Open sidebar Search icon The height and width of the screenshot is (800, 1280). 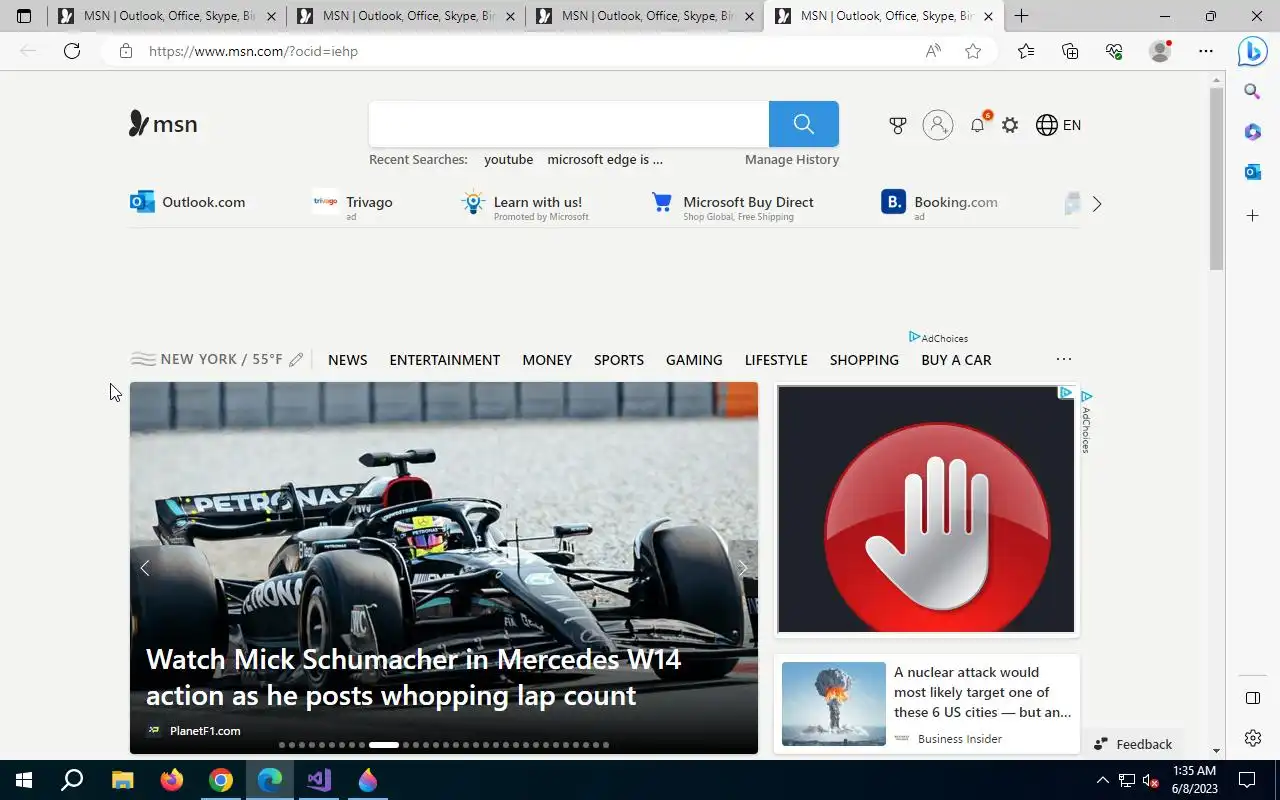[1252, 92]
